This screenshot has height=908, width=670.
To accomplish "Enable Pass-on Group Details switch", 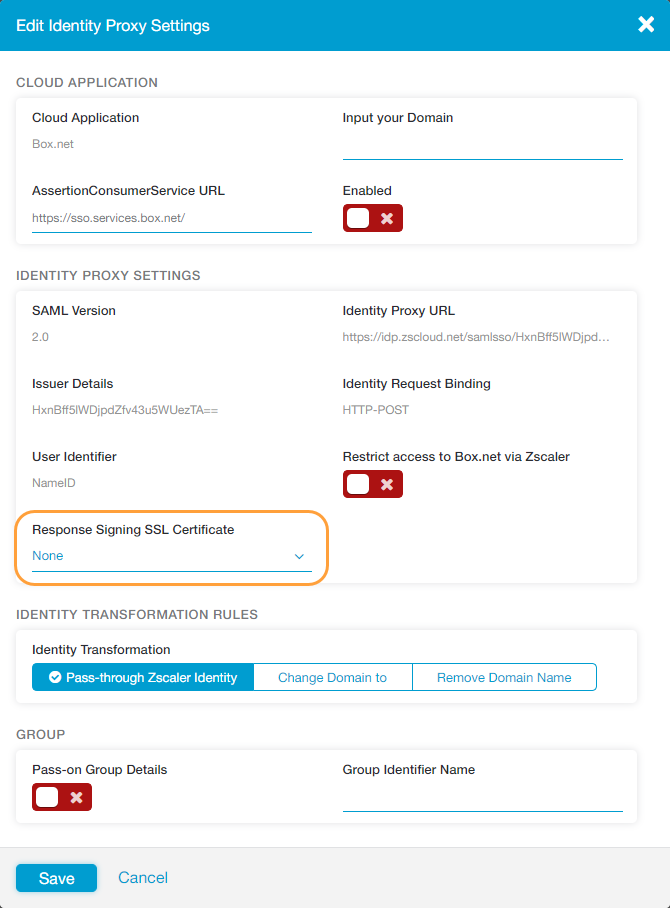I will tap(61, 797).
